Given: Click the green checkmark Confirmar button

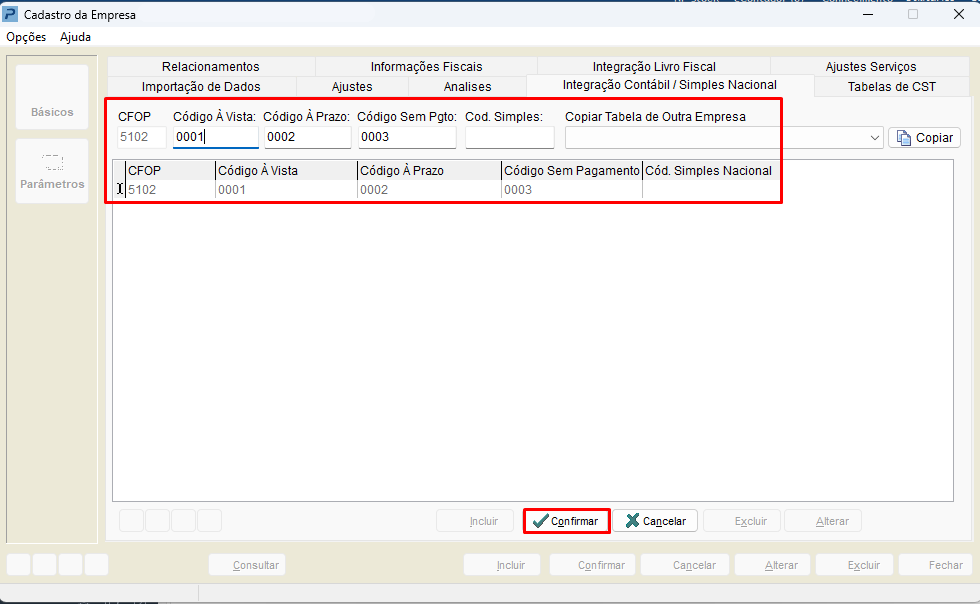Looking at the screenshot, I should [x=566, y=521].
